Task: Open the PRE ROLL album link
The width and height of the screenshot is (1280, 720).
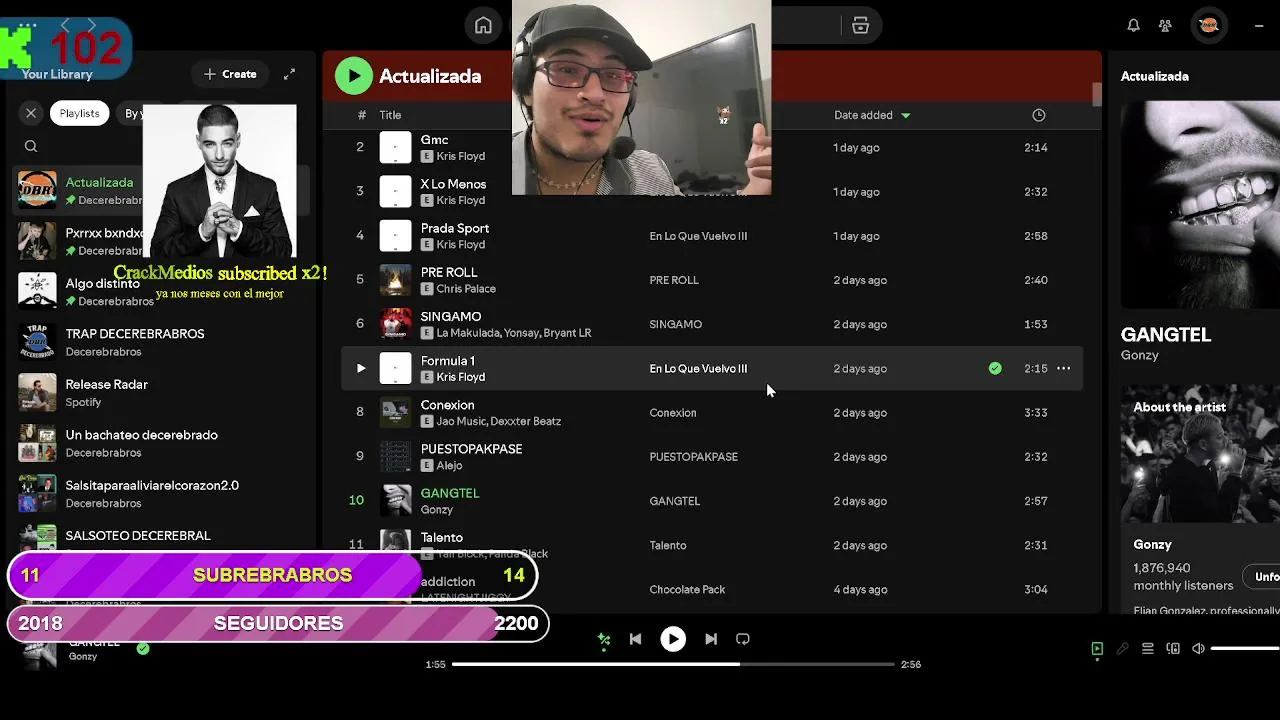Action: (x=674, y=280)
